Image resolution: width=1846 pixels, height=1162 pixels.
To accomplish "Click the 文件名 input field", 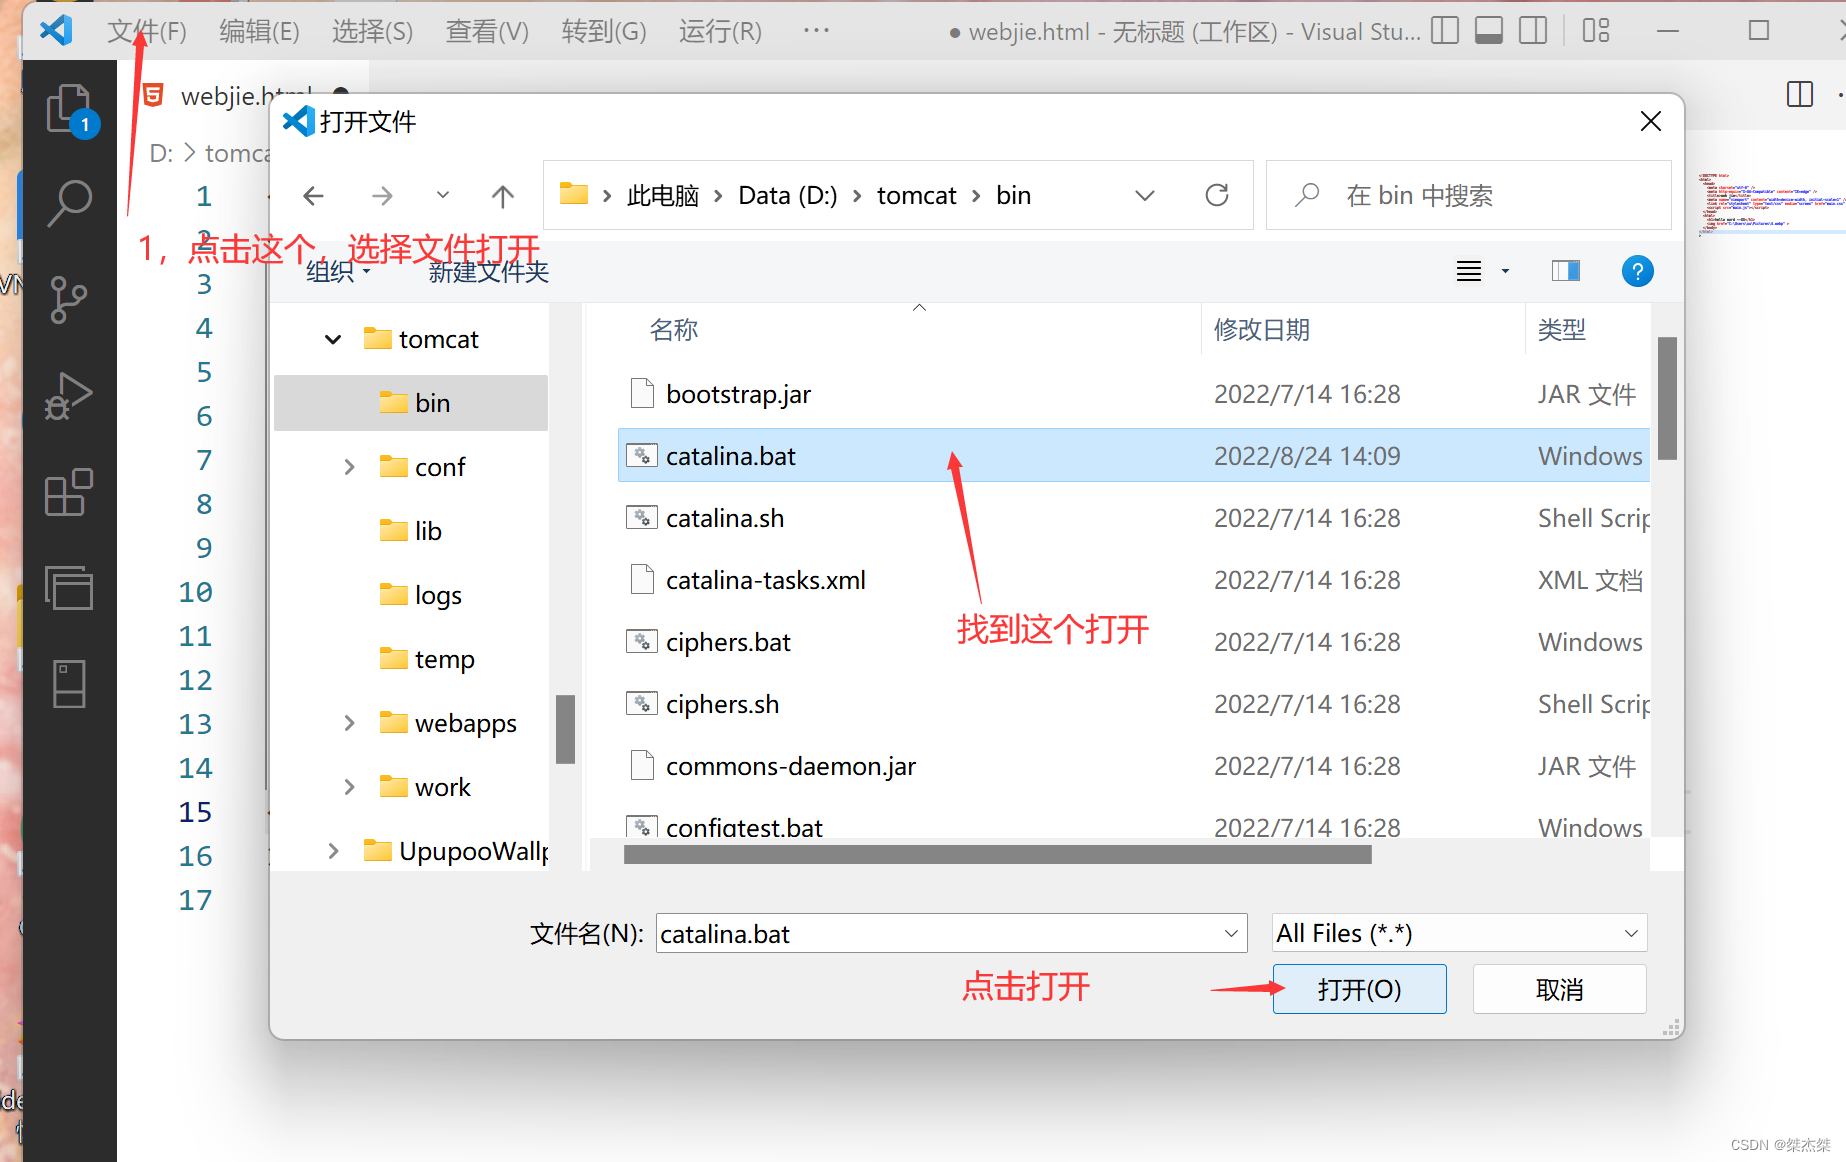I will click(936, 933).
